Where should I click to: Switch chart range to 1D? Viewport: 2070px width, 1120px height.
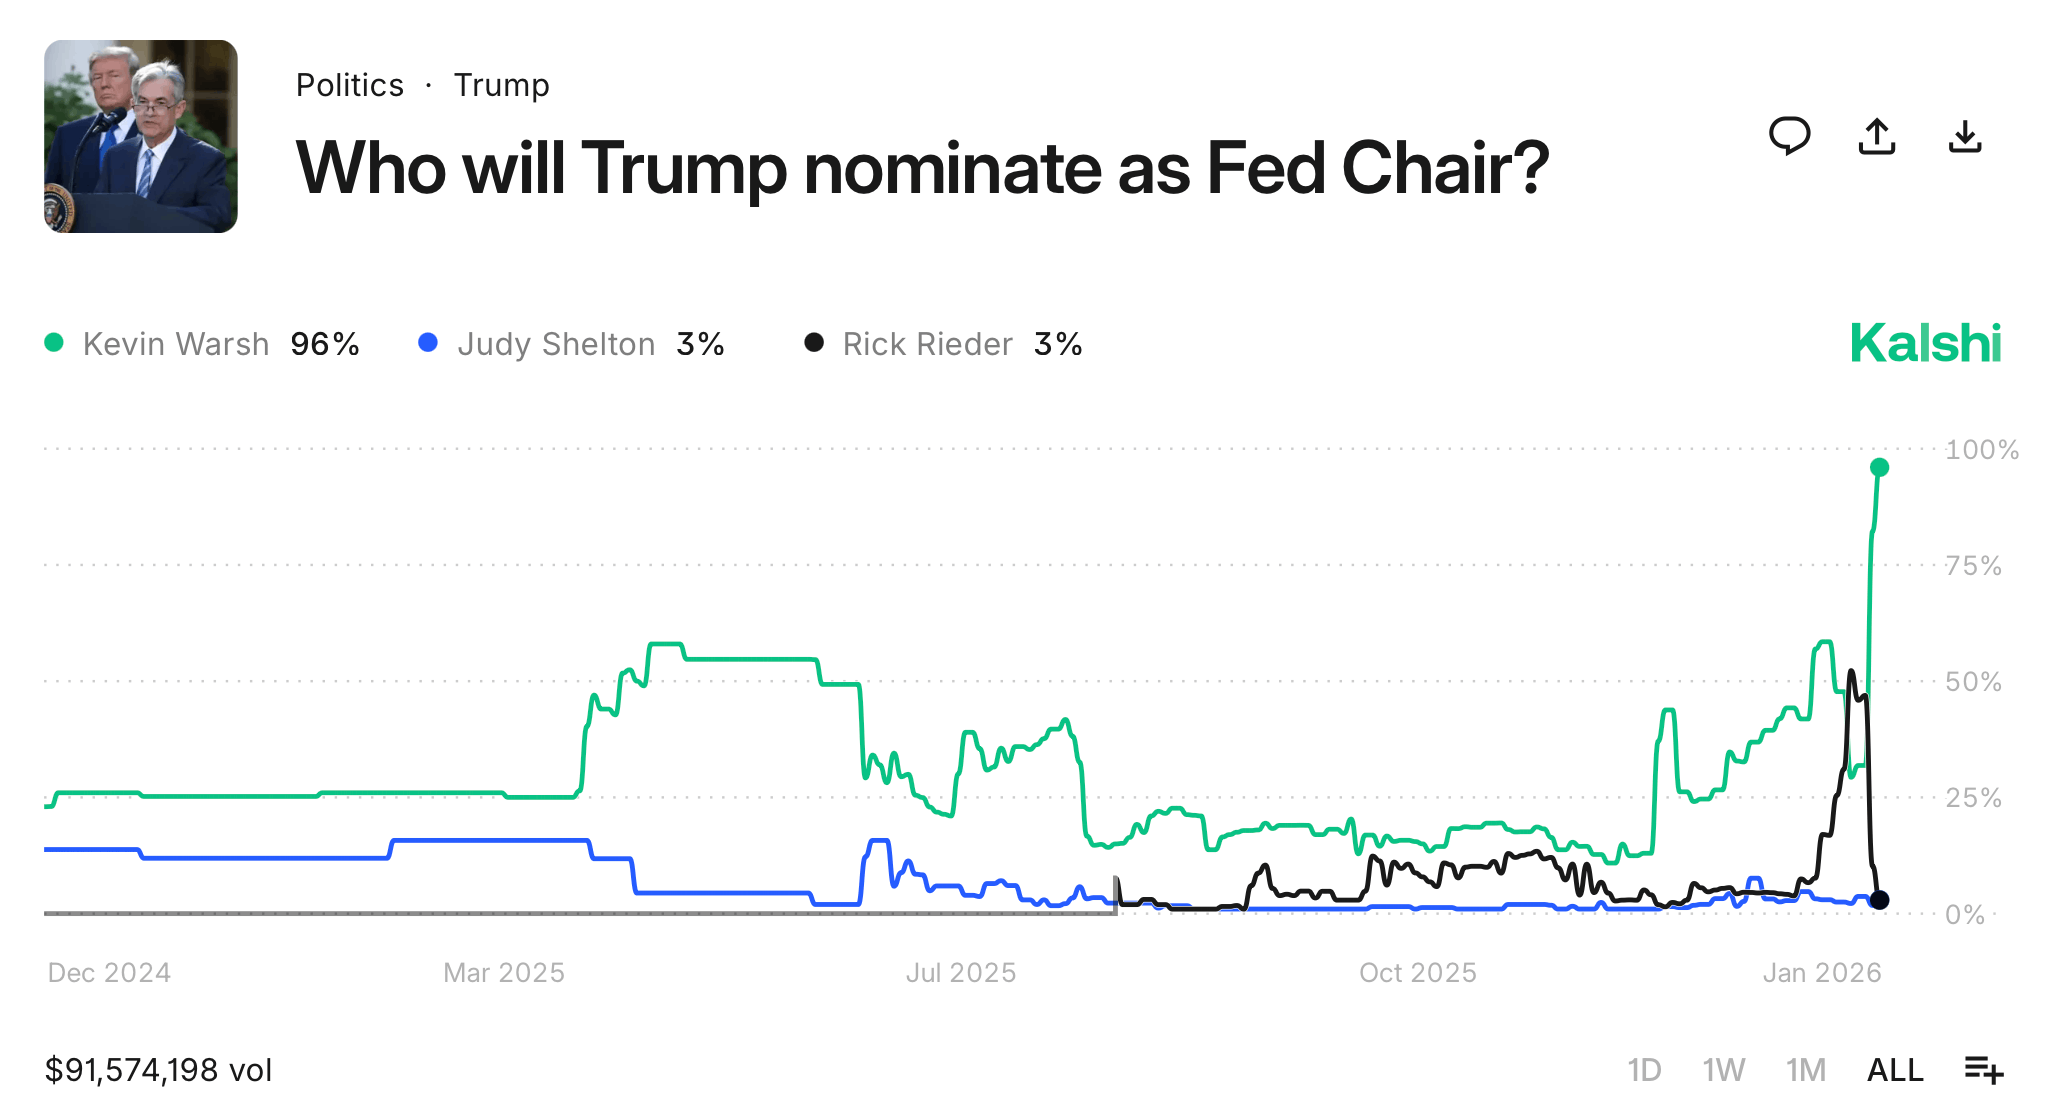click(x=1644, y=1070)
